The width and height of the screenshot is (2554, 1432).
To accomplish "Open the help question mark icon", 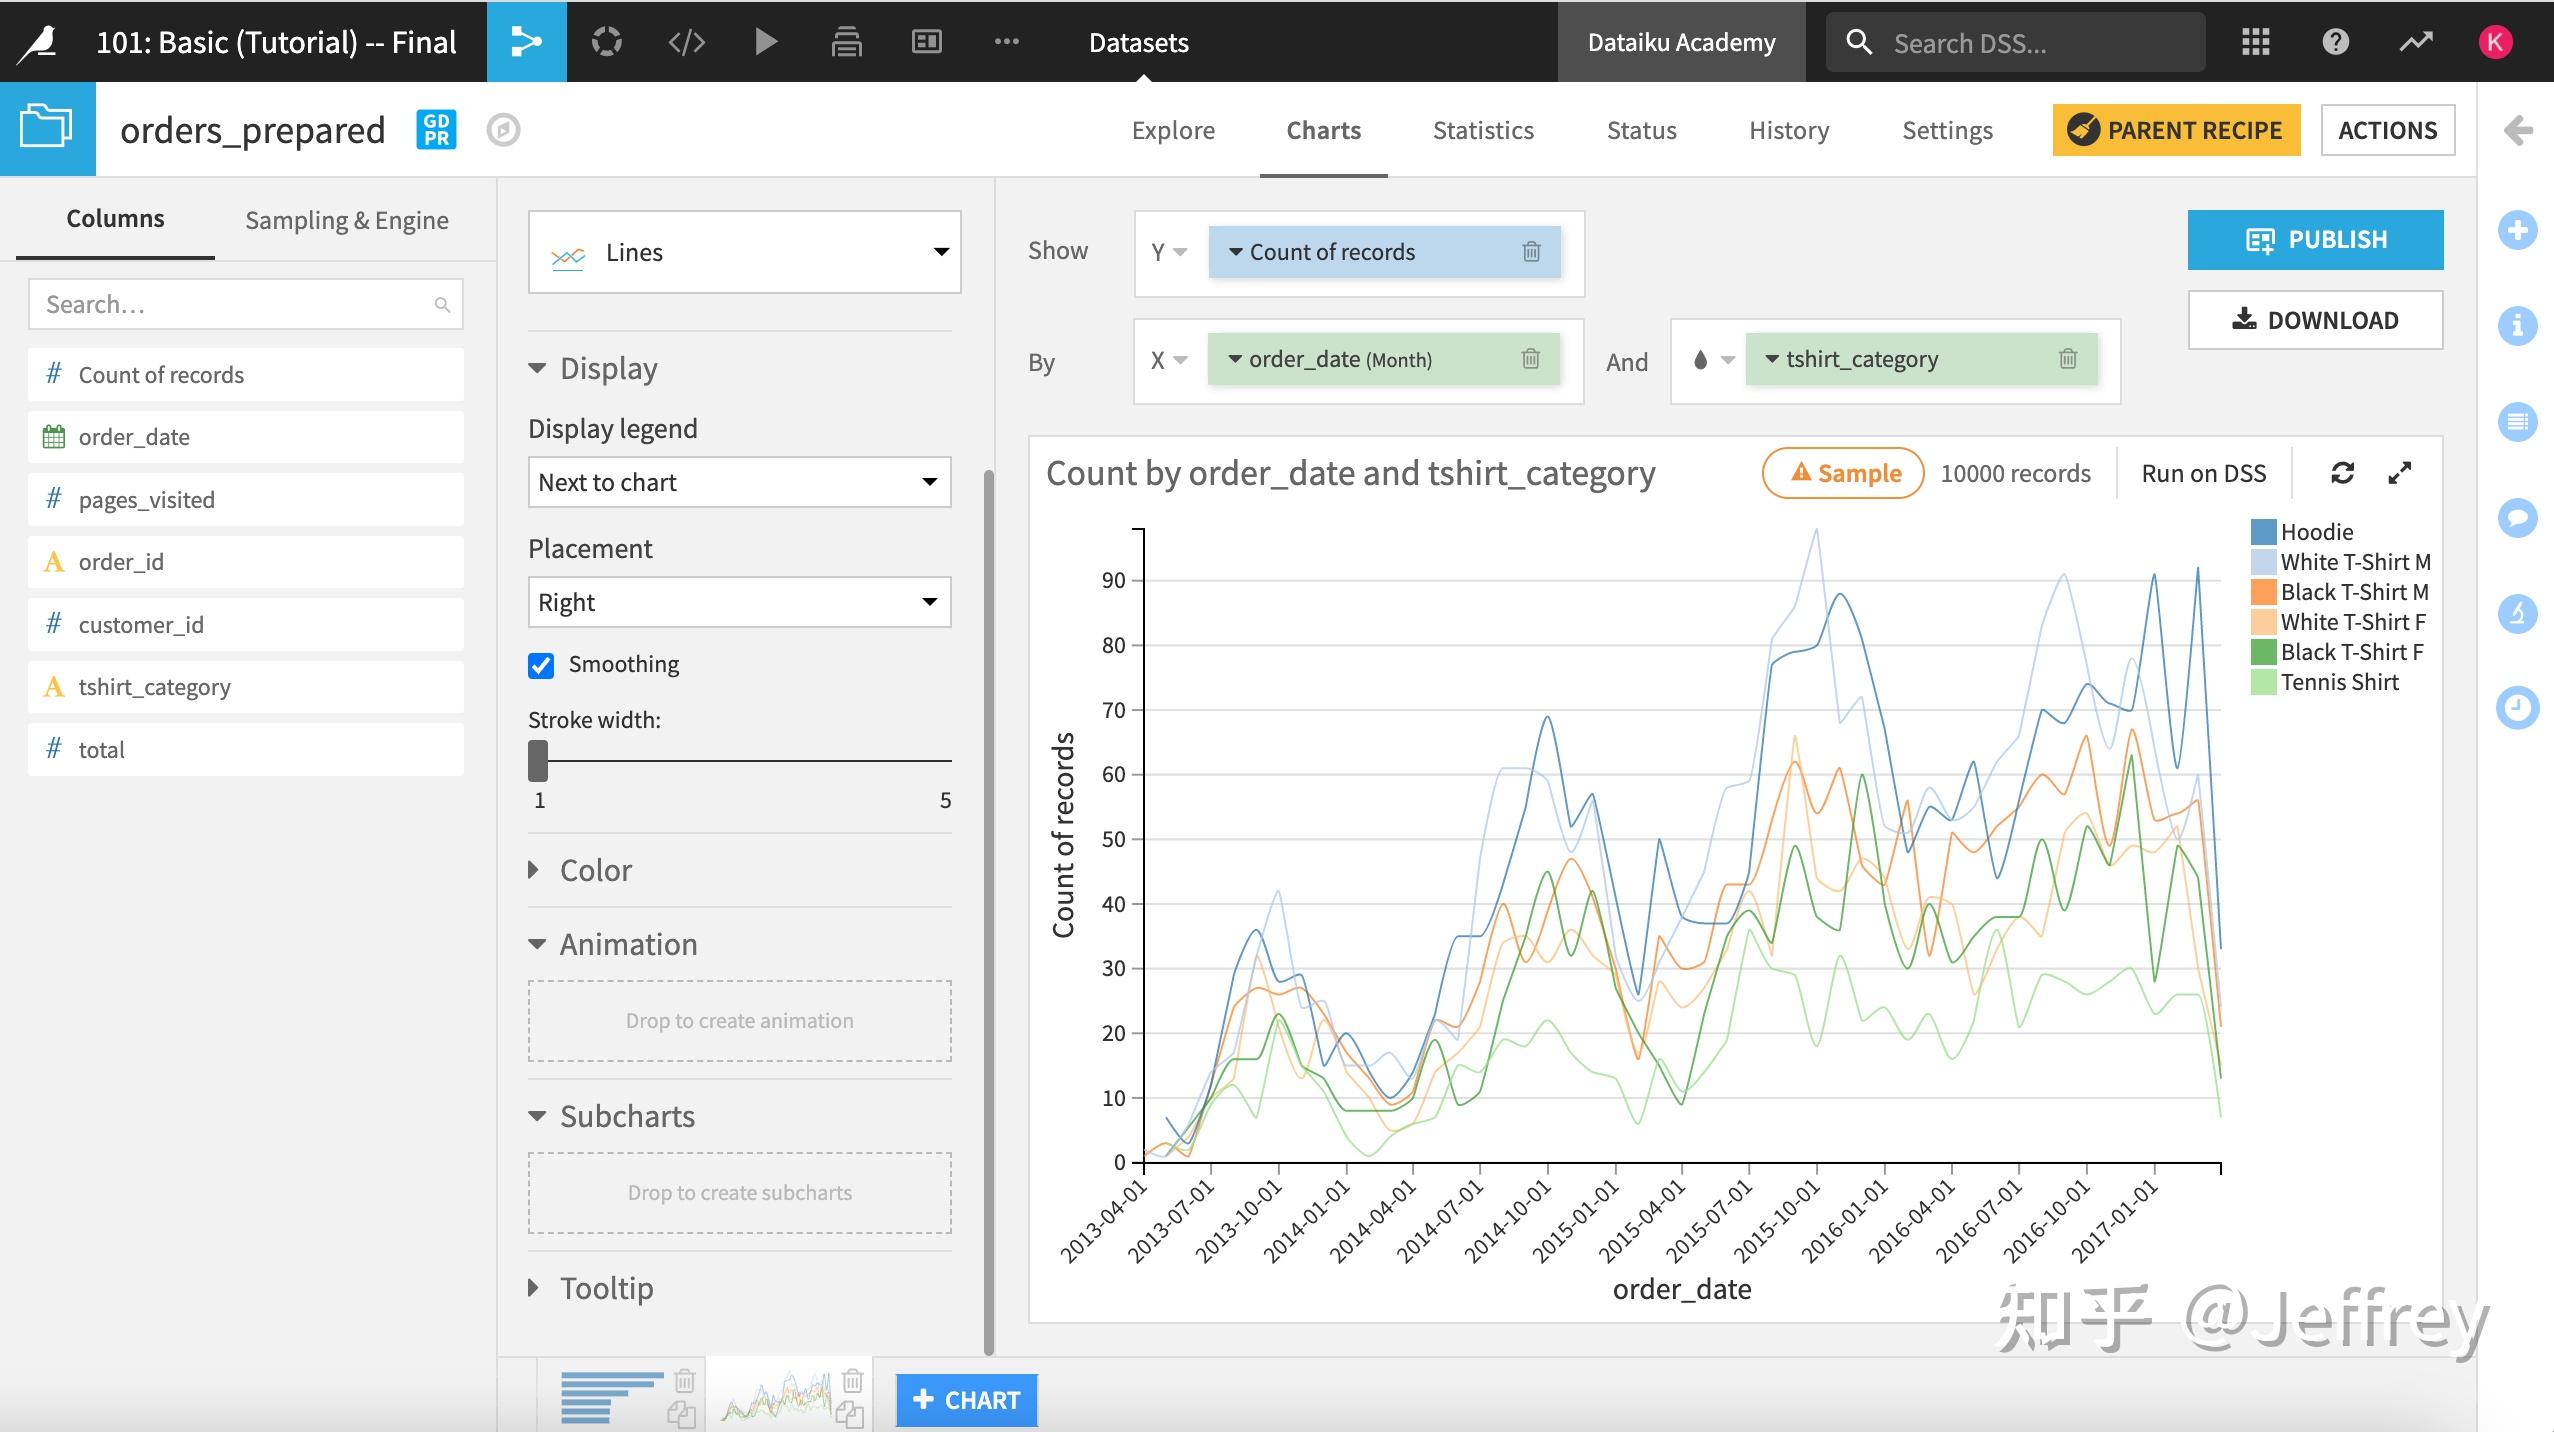I will point(2335,41).
